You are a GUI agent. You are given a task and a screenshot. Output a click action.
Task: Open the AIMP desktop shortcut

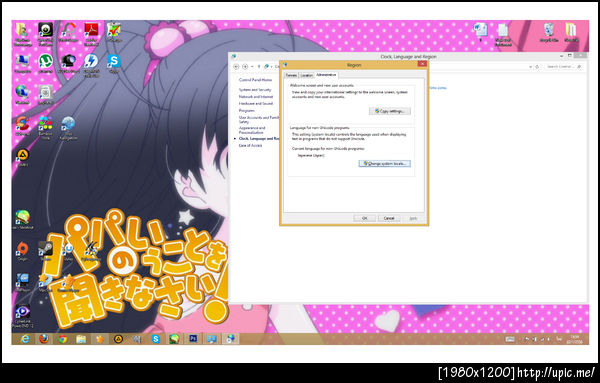point(23,158)
